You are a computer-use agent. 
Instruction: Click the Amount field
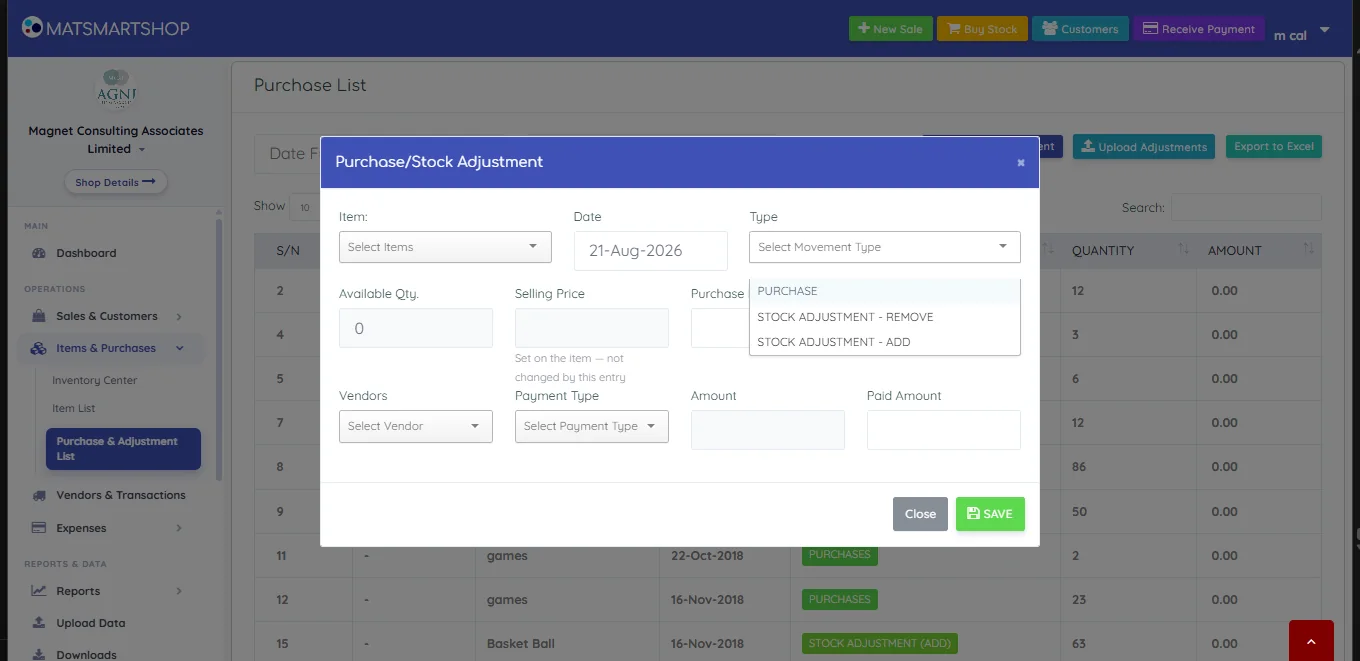768,430
